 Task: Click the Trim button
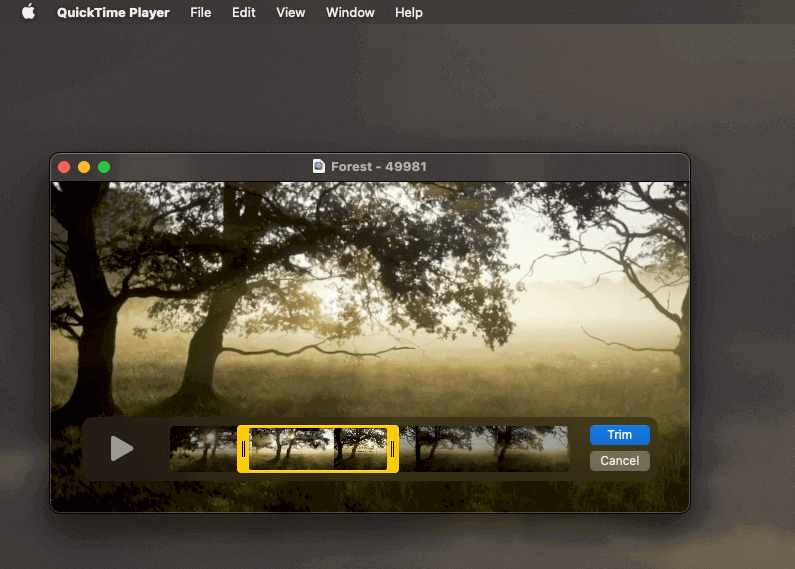[x=620, y=435]
